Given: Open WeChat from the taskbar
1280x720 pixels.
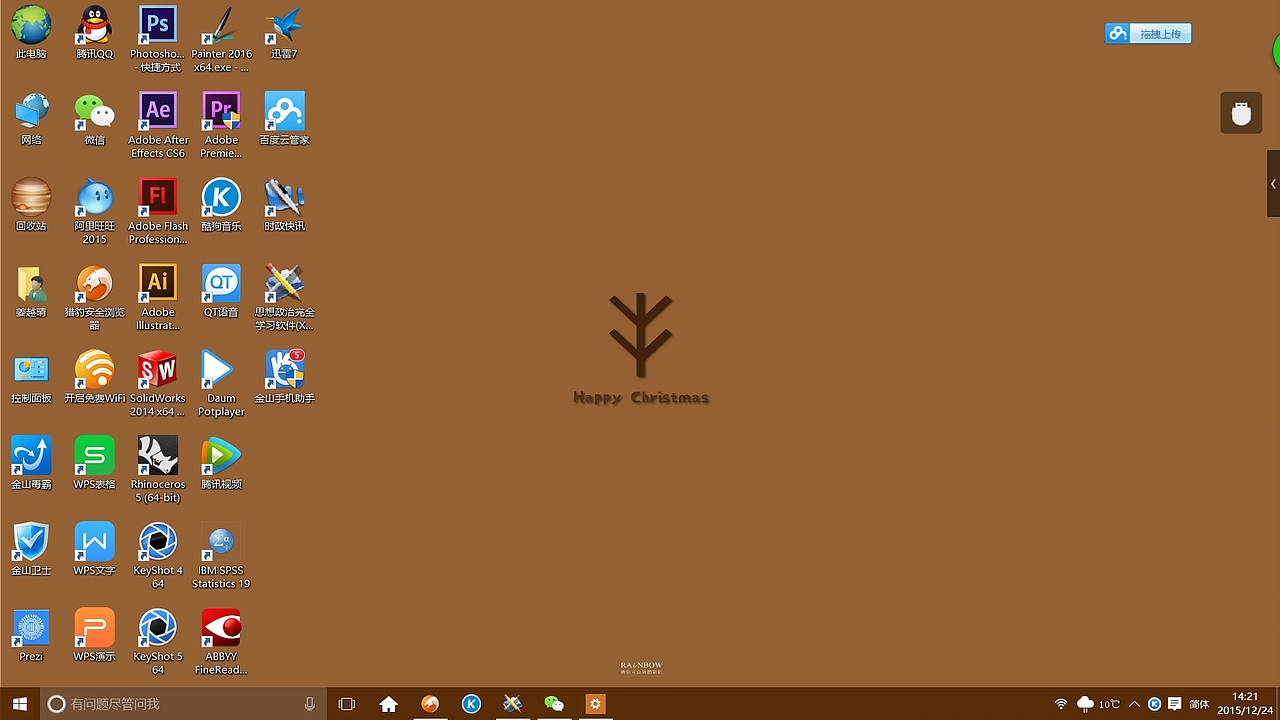Looking at the screenshot, I should pyautogui.click(x=553, y=704).
